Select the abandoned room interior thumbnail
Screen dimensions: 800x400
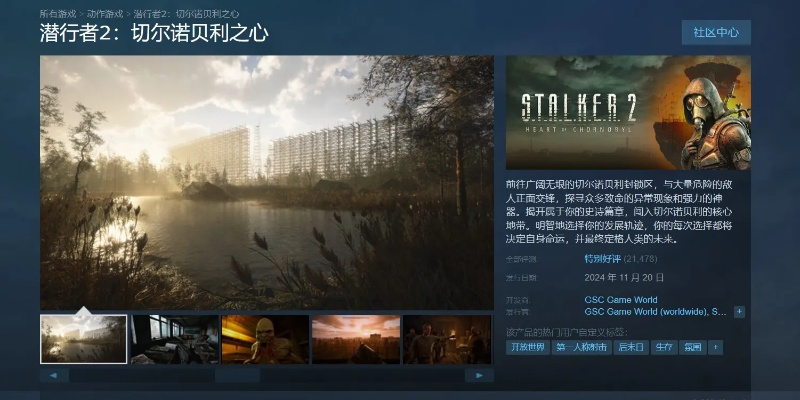[174, 339]
